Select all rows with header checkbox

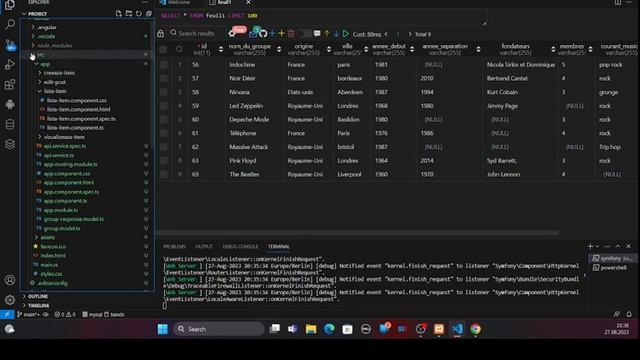(163, 49)
